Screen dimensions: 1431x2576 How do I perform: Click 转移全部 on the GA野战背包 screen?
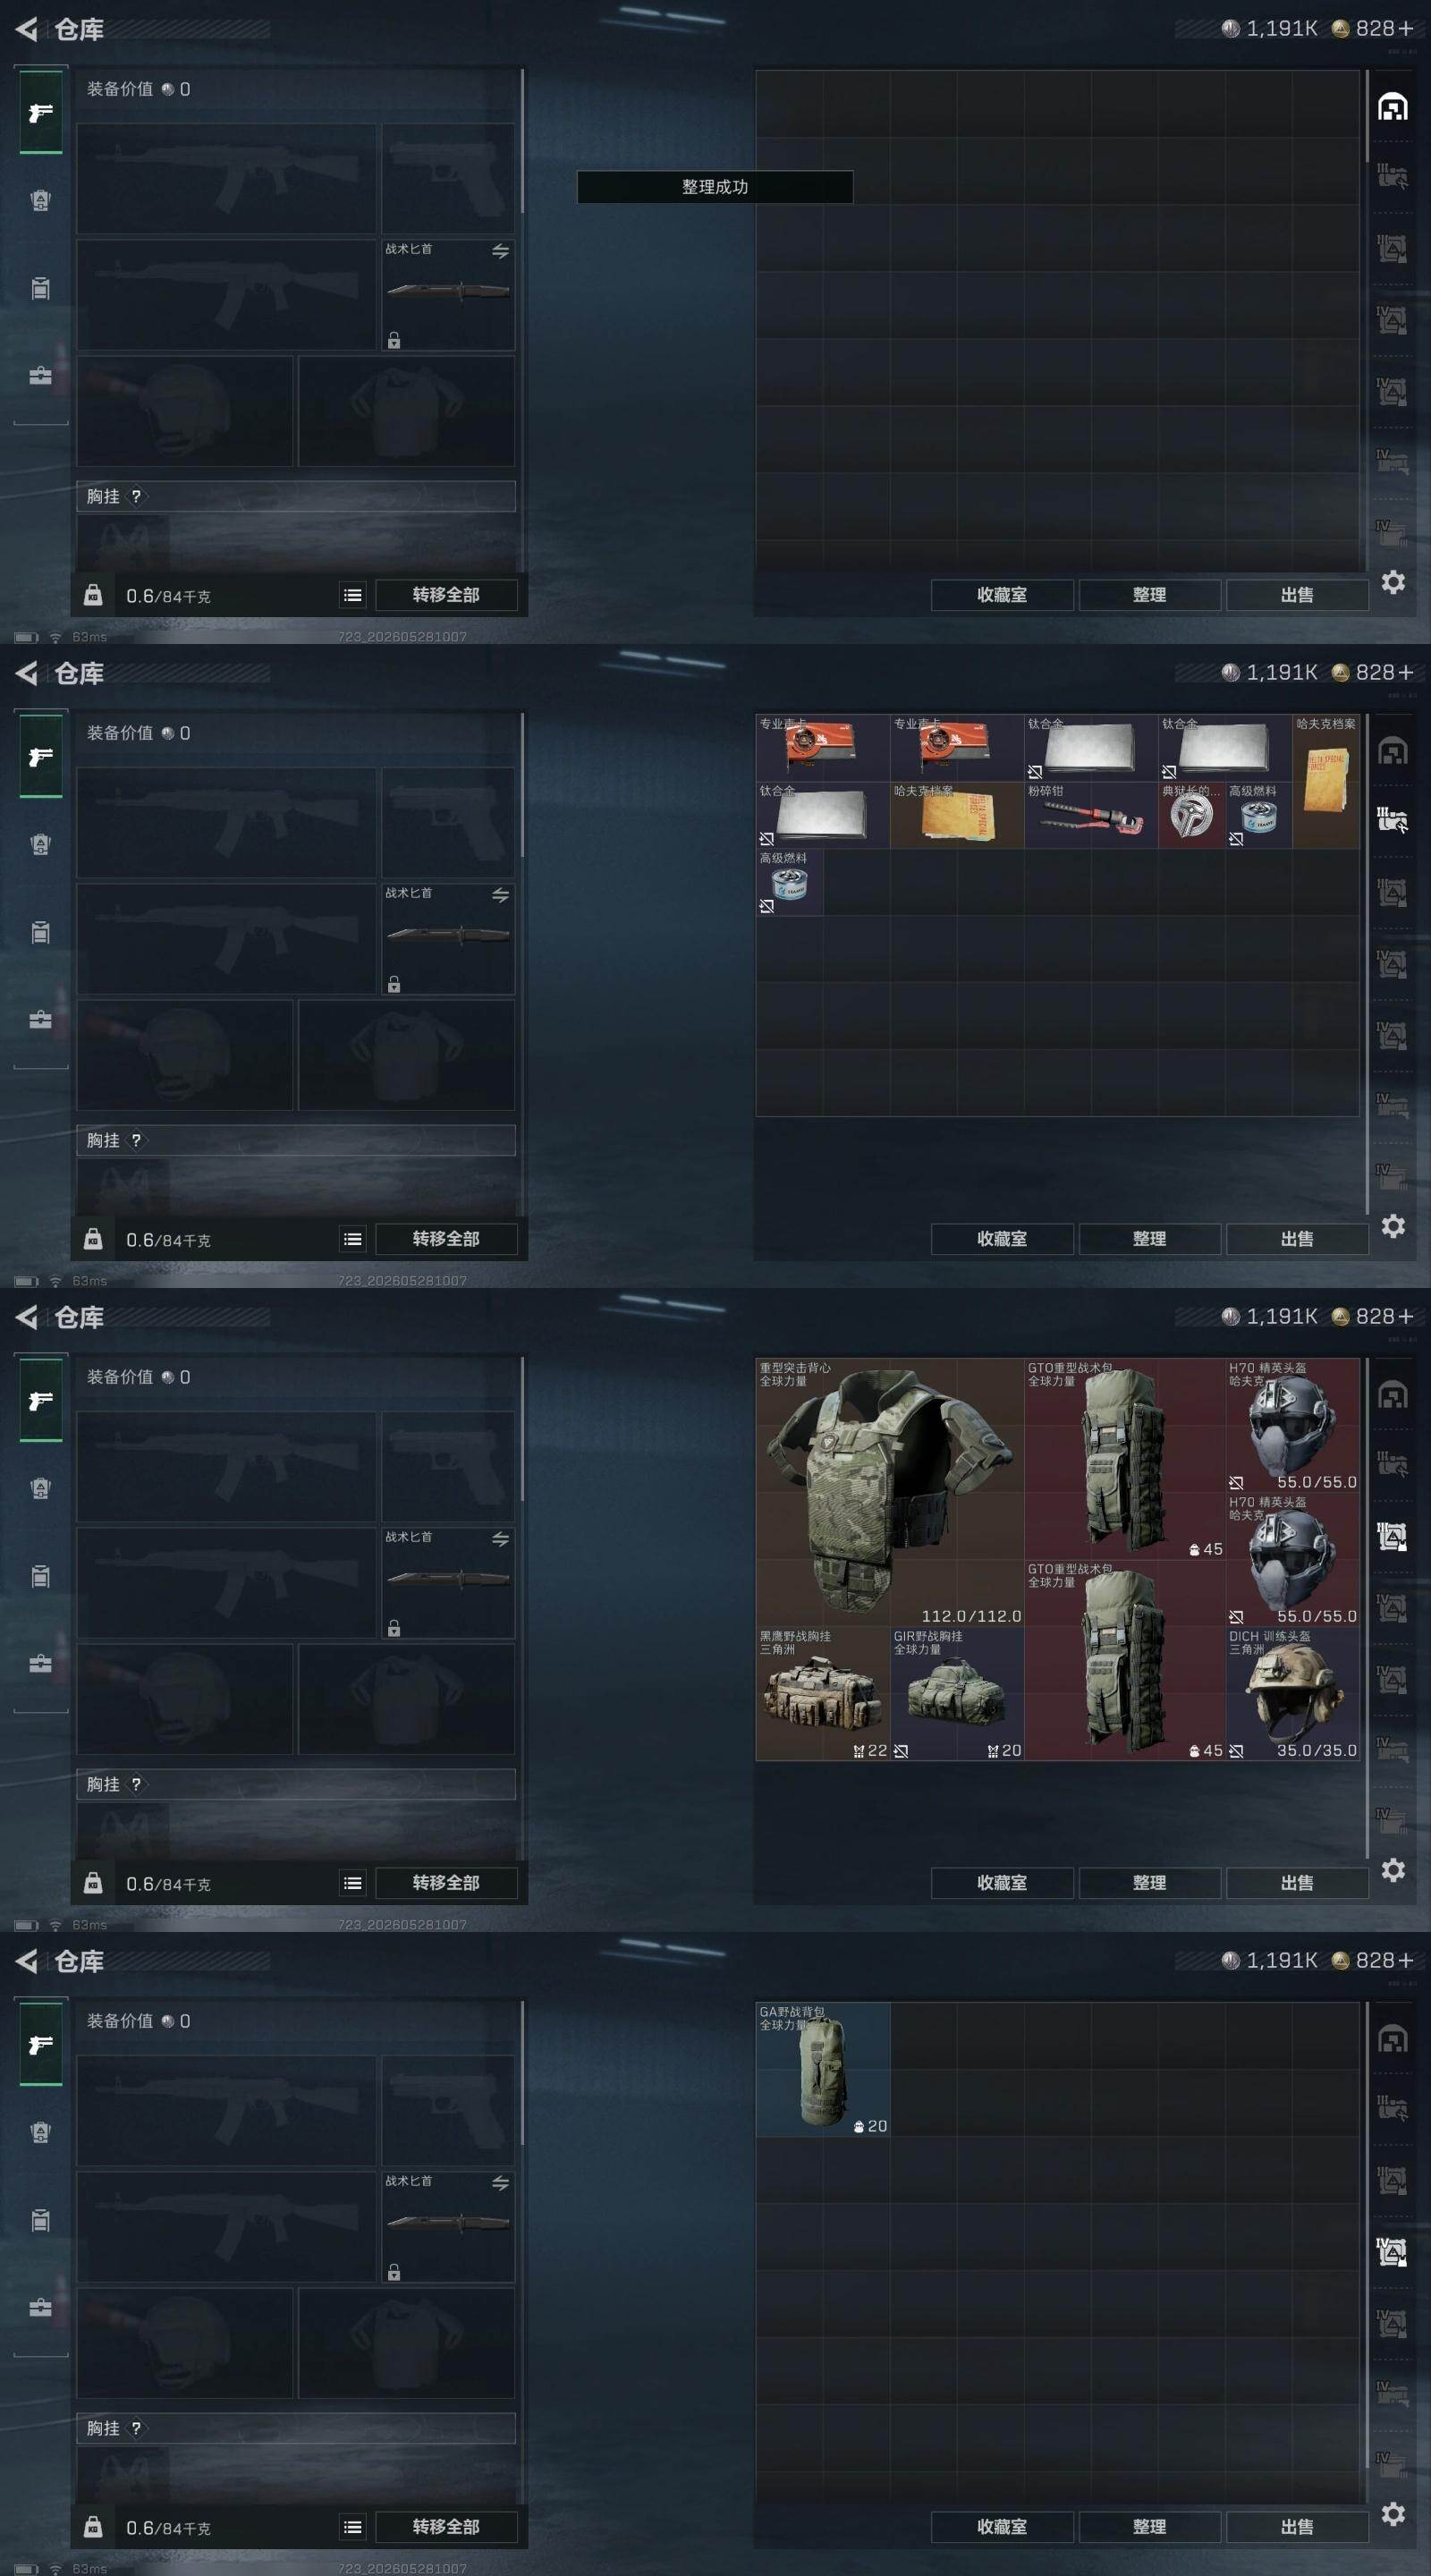[x=446, y=2527]
